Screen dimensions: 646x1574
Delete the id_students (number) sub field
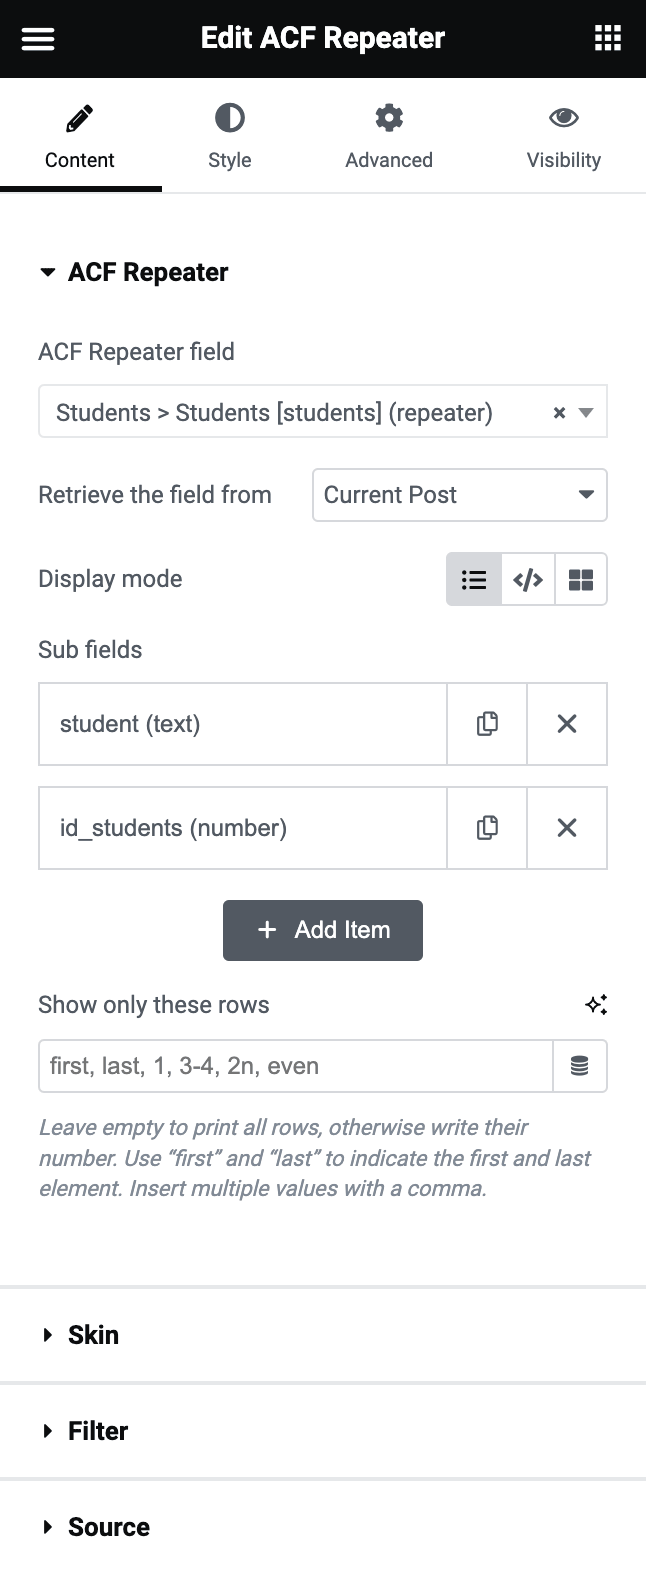click(567, 828)
